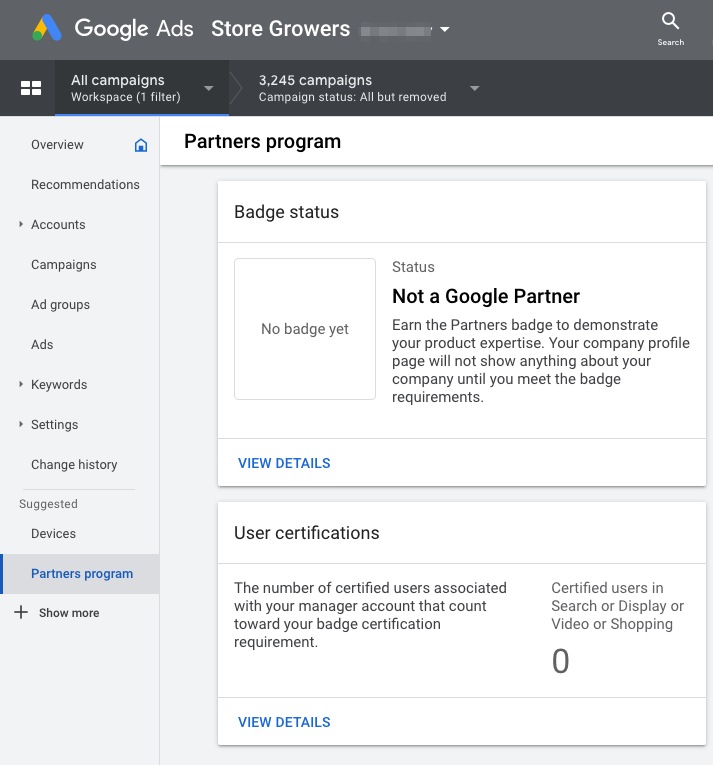Expand the Accounts menu arrow
713x765 pixels.
pyautogui.click(x=21, y=224)
